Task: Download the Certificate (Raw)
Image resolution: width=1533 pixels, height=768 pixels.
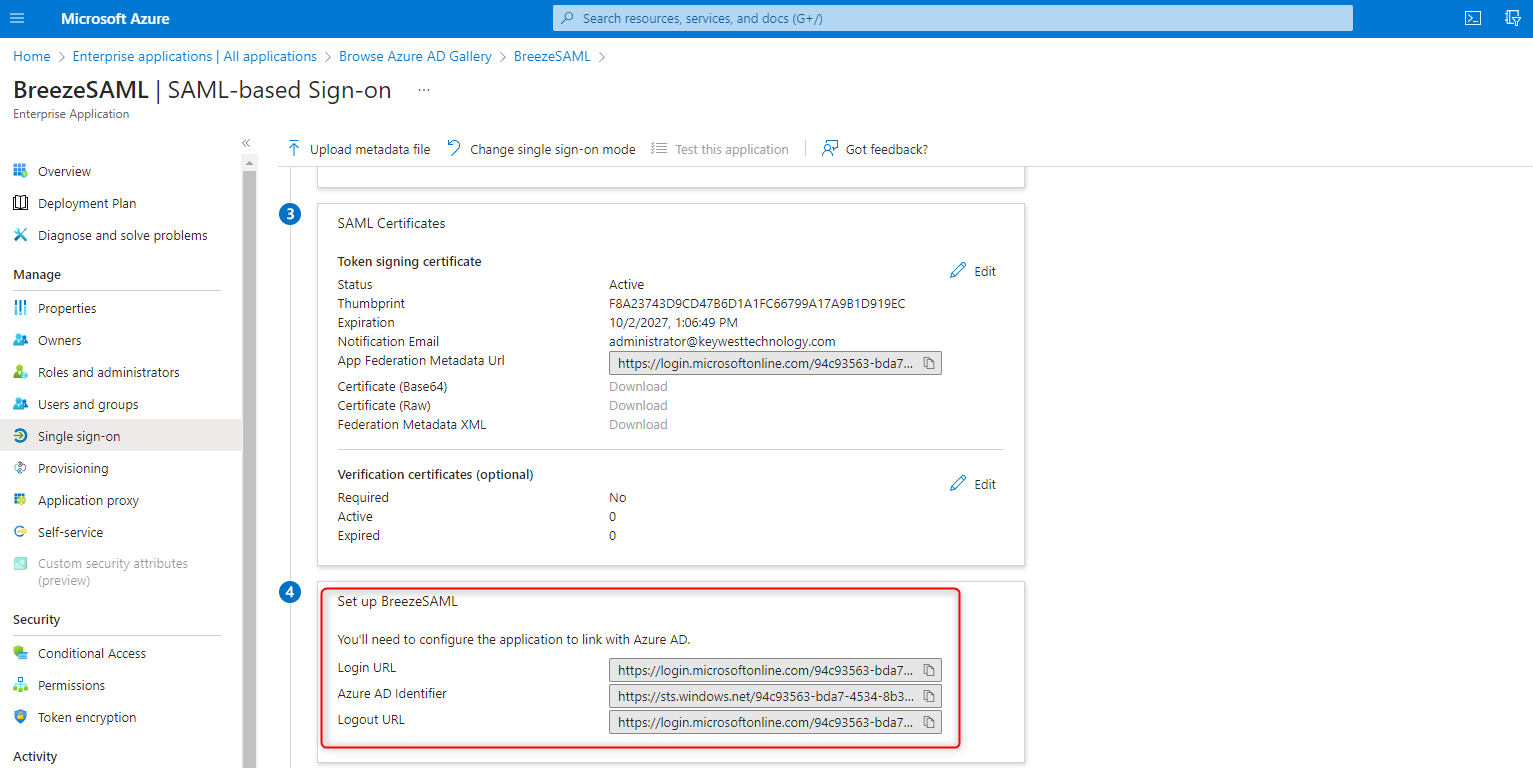Action: point(638,405)
